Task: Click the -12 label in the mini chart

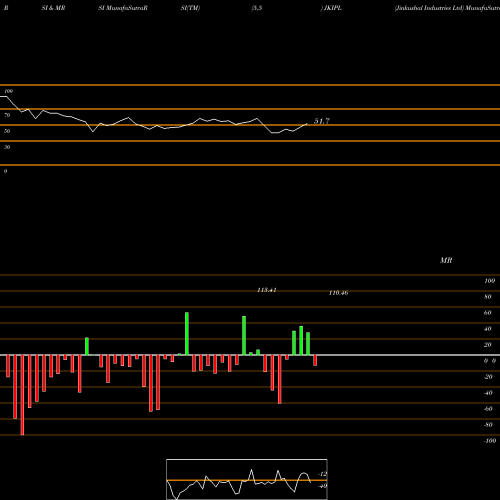Action: point(323,474)
